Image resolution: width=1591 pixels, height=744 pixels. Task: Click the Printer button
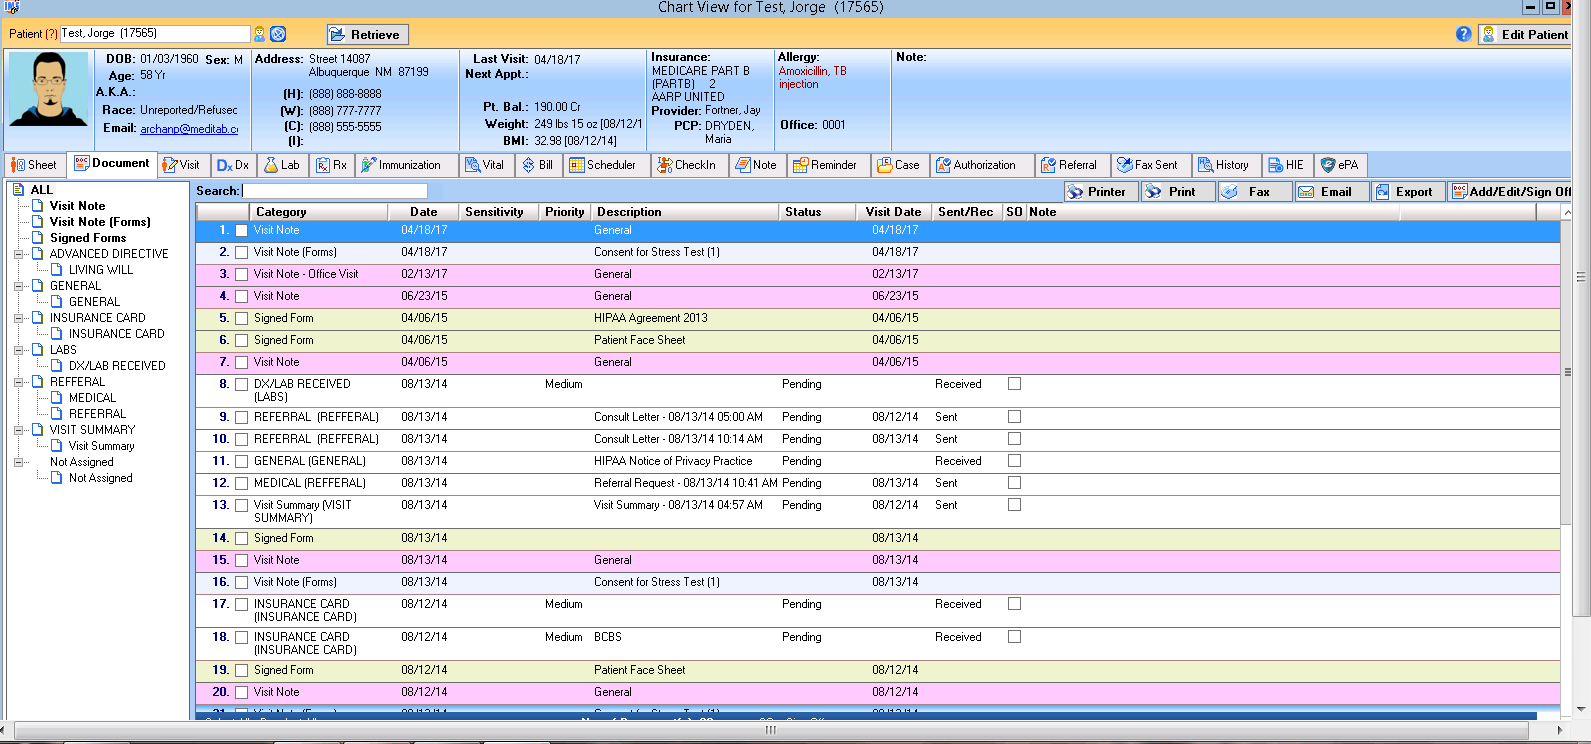point(1100,191)
